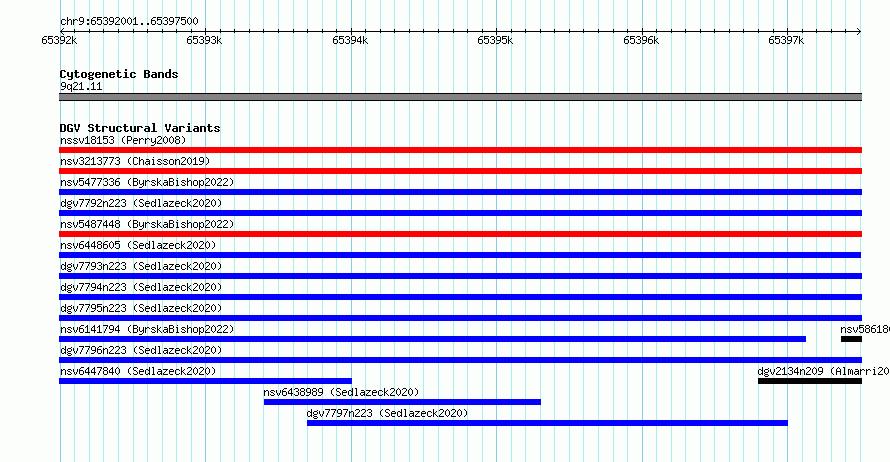Open variant label dgv7796n223 (Sedlazeck2020)
The image size is (890, 462).
tap(141, 350)
